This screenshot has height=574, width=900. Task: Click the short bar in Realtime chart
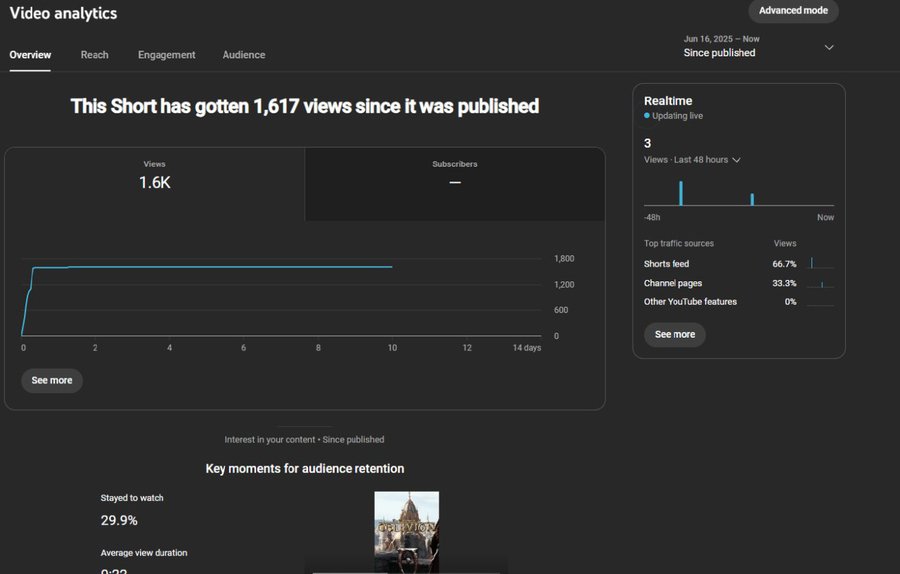[x=752, y=200]
